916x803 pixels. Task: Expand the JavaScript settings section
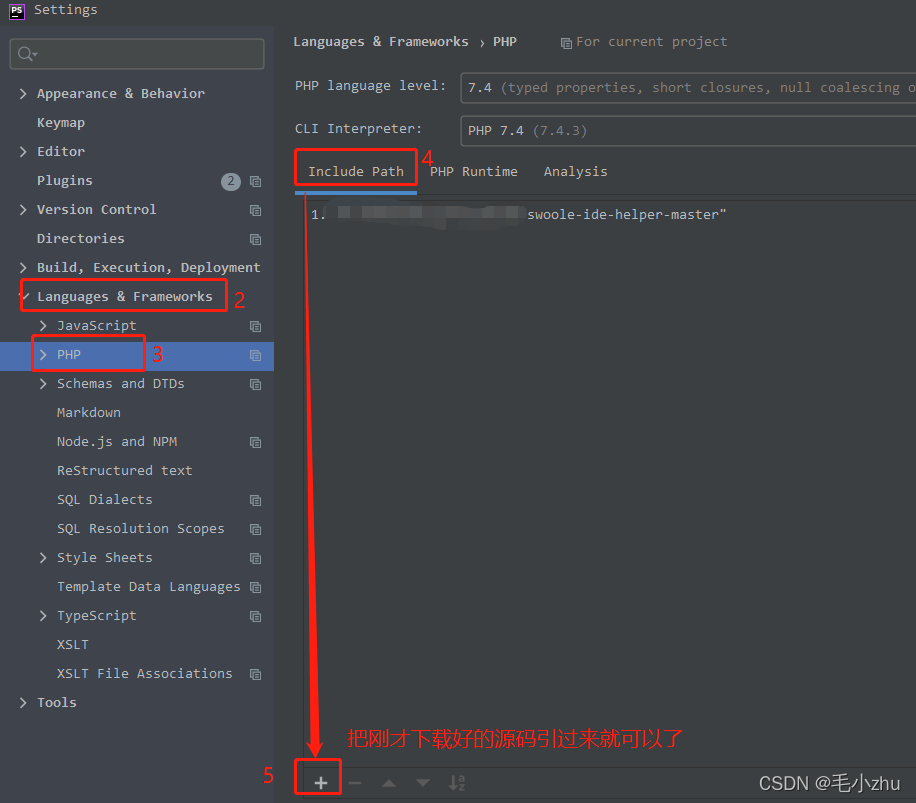pyautogui.click(x=43, y=325)
